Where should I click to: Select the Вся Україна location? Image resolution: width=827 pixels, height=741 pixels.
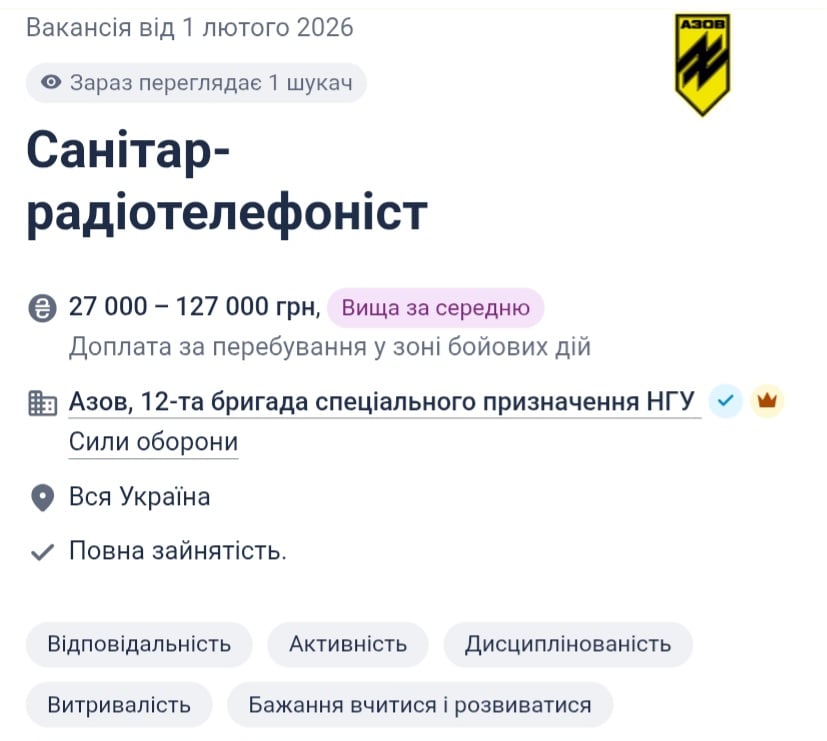coord(140,496)
